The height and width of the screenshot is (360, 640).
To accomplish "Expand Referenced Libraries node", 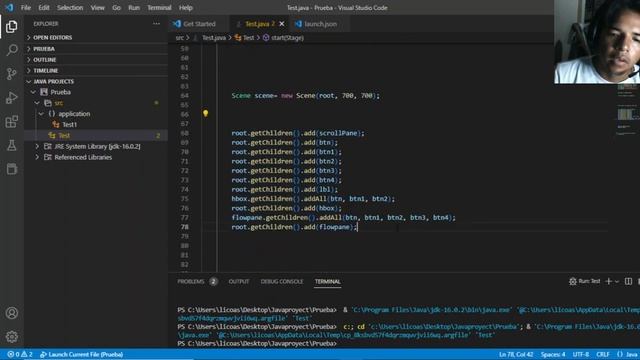I will tap(37, 157).
